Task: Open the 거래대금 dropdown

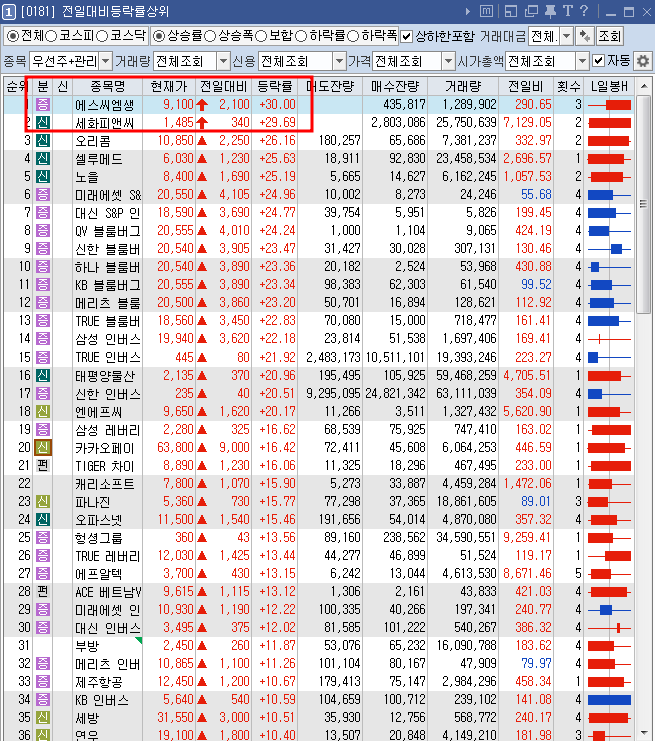Action: [x=566, y=36]
